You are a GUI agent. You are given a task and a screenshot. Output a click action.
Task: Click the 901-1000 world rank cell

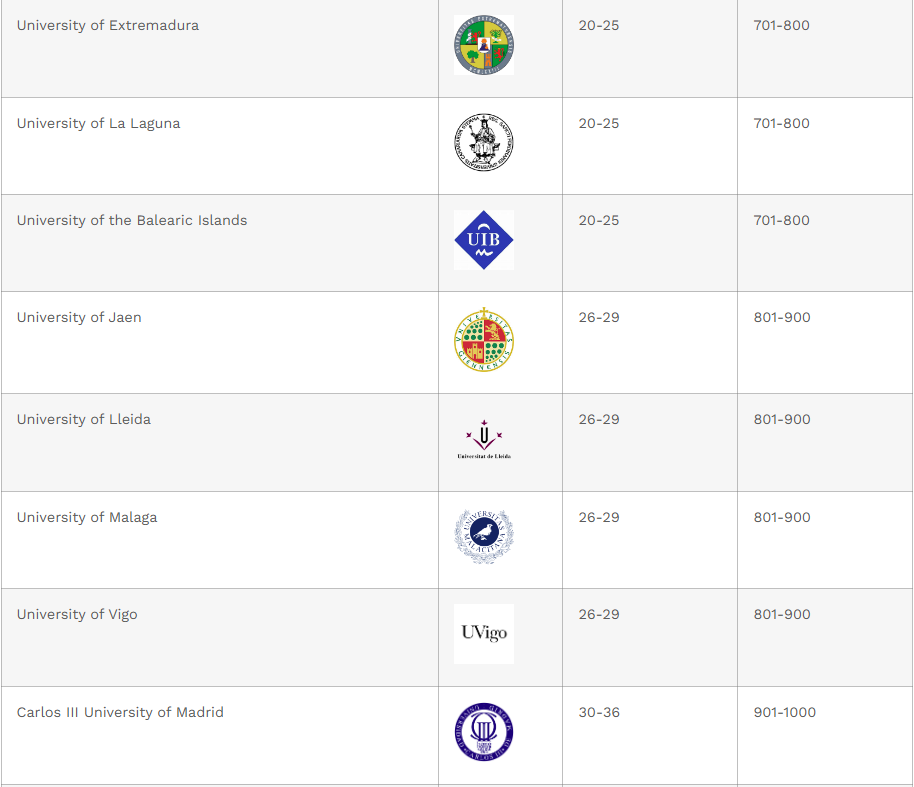[x=785, y=712]
